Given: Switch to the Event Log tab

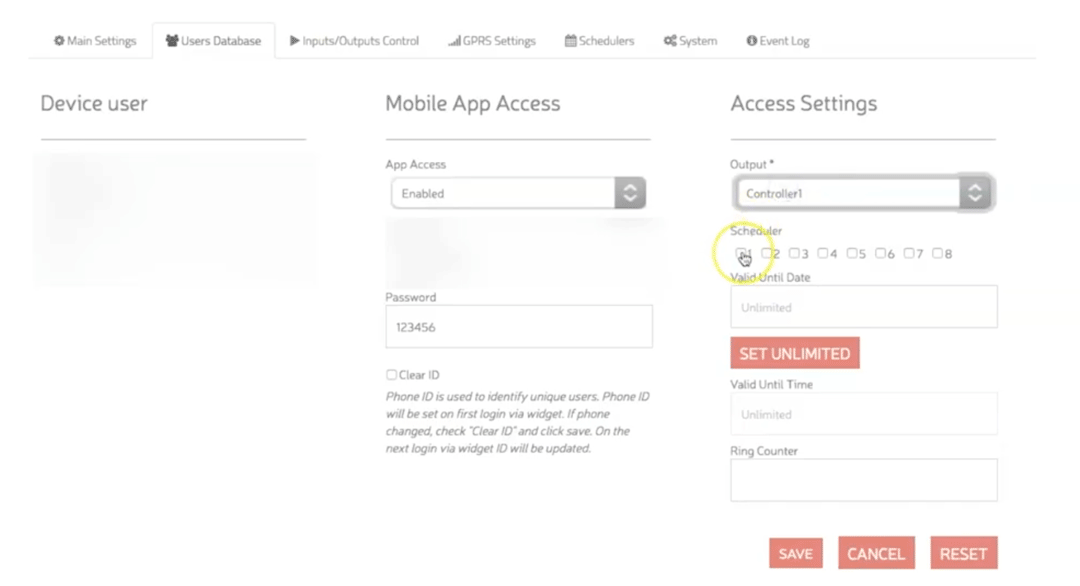Looking at the screenshot, I should 778,41.
